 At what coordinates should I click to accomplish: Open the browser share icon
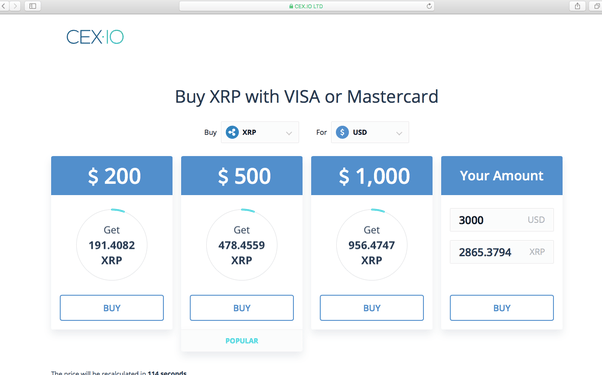(577, 6)
